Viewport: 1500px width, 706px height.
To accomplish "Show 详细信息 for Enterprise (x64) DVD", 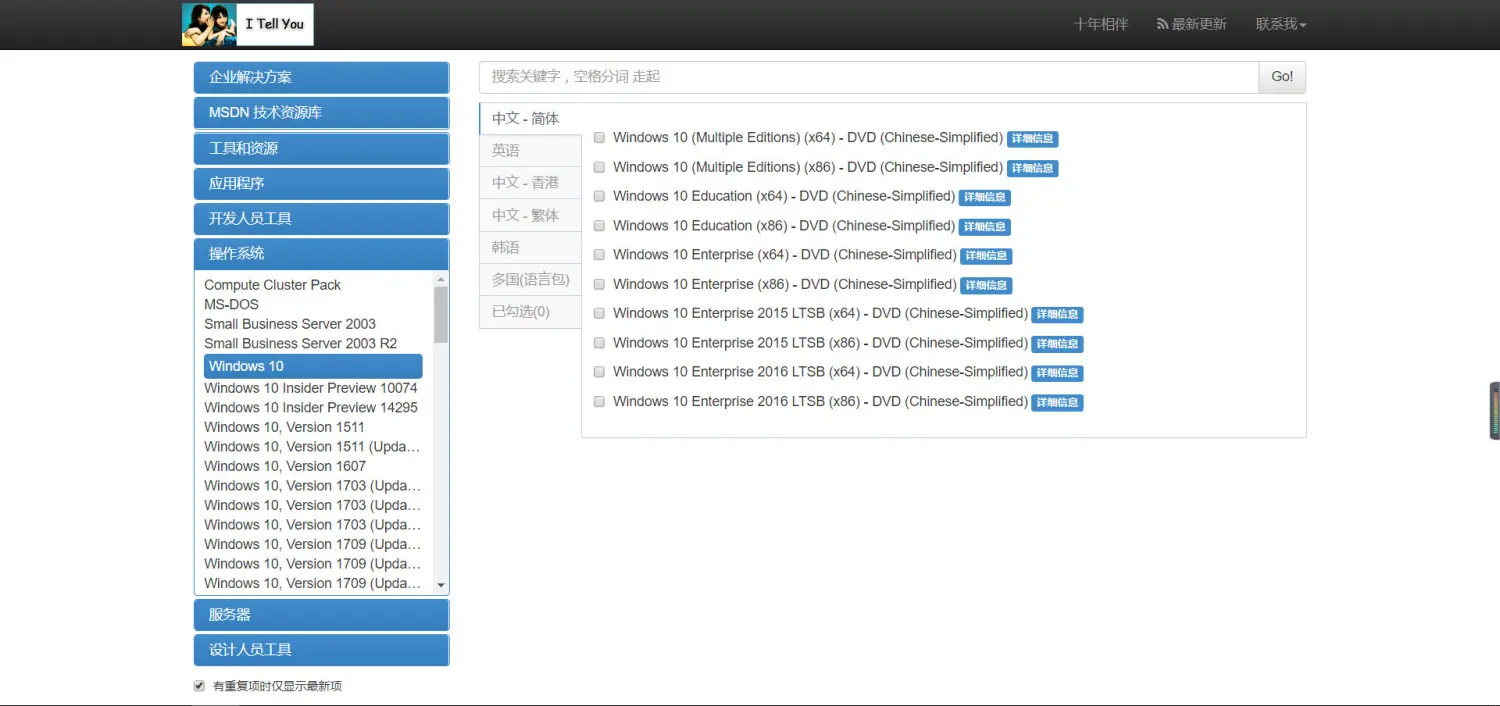I will click(986, 256).
